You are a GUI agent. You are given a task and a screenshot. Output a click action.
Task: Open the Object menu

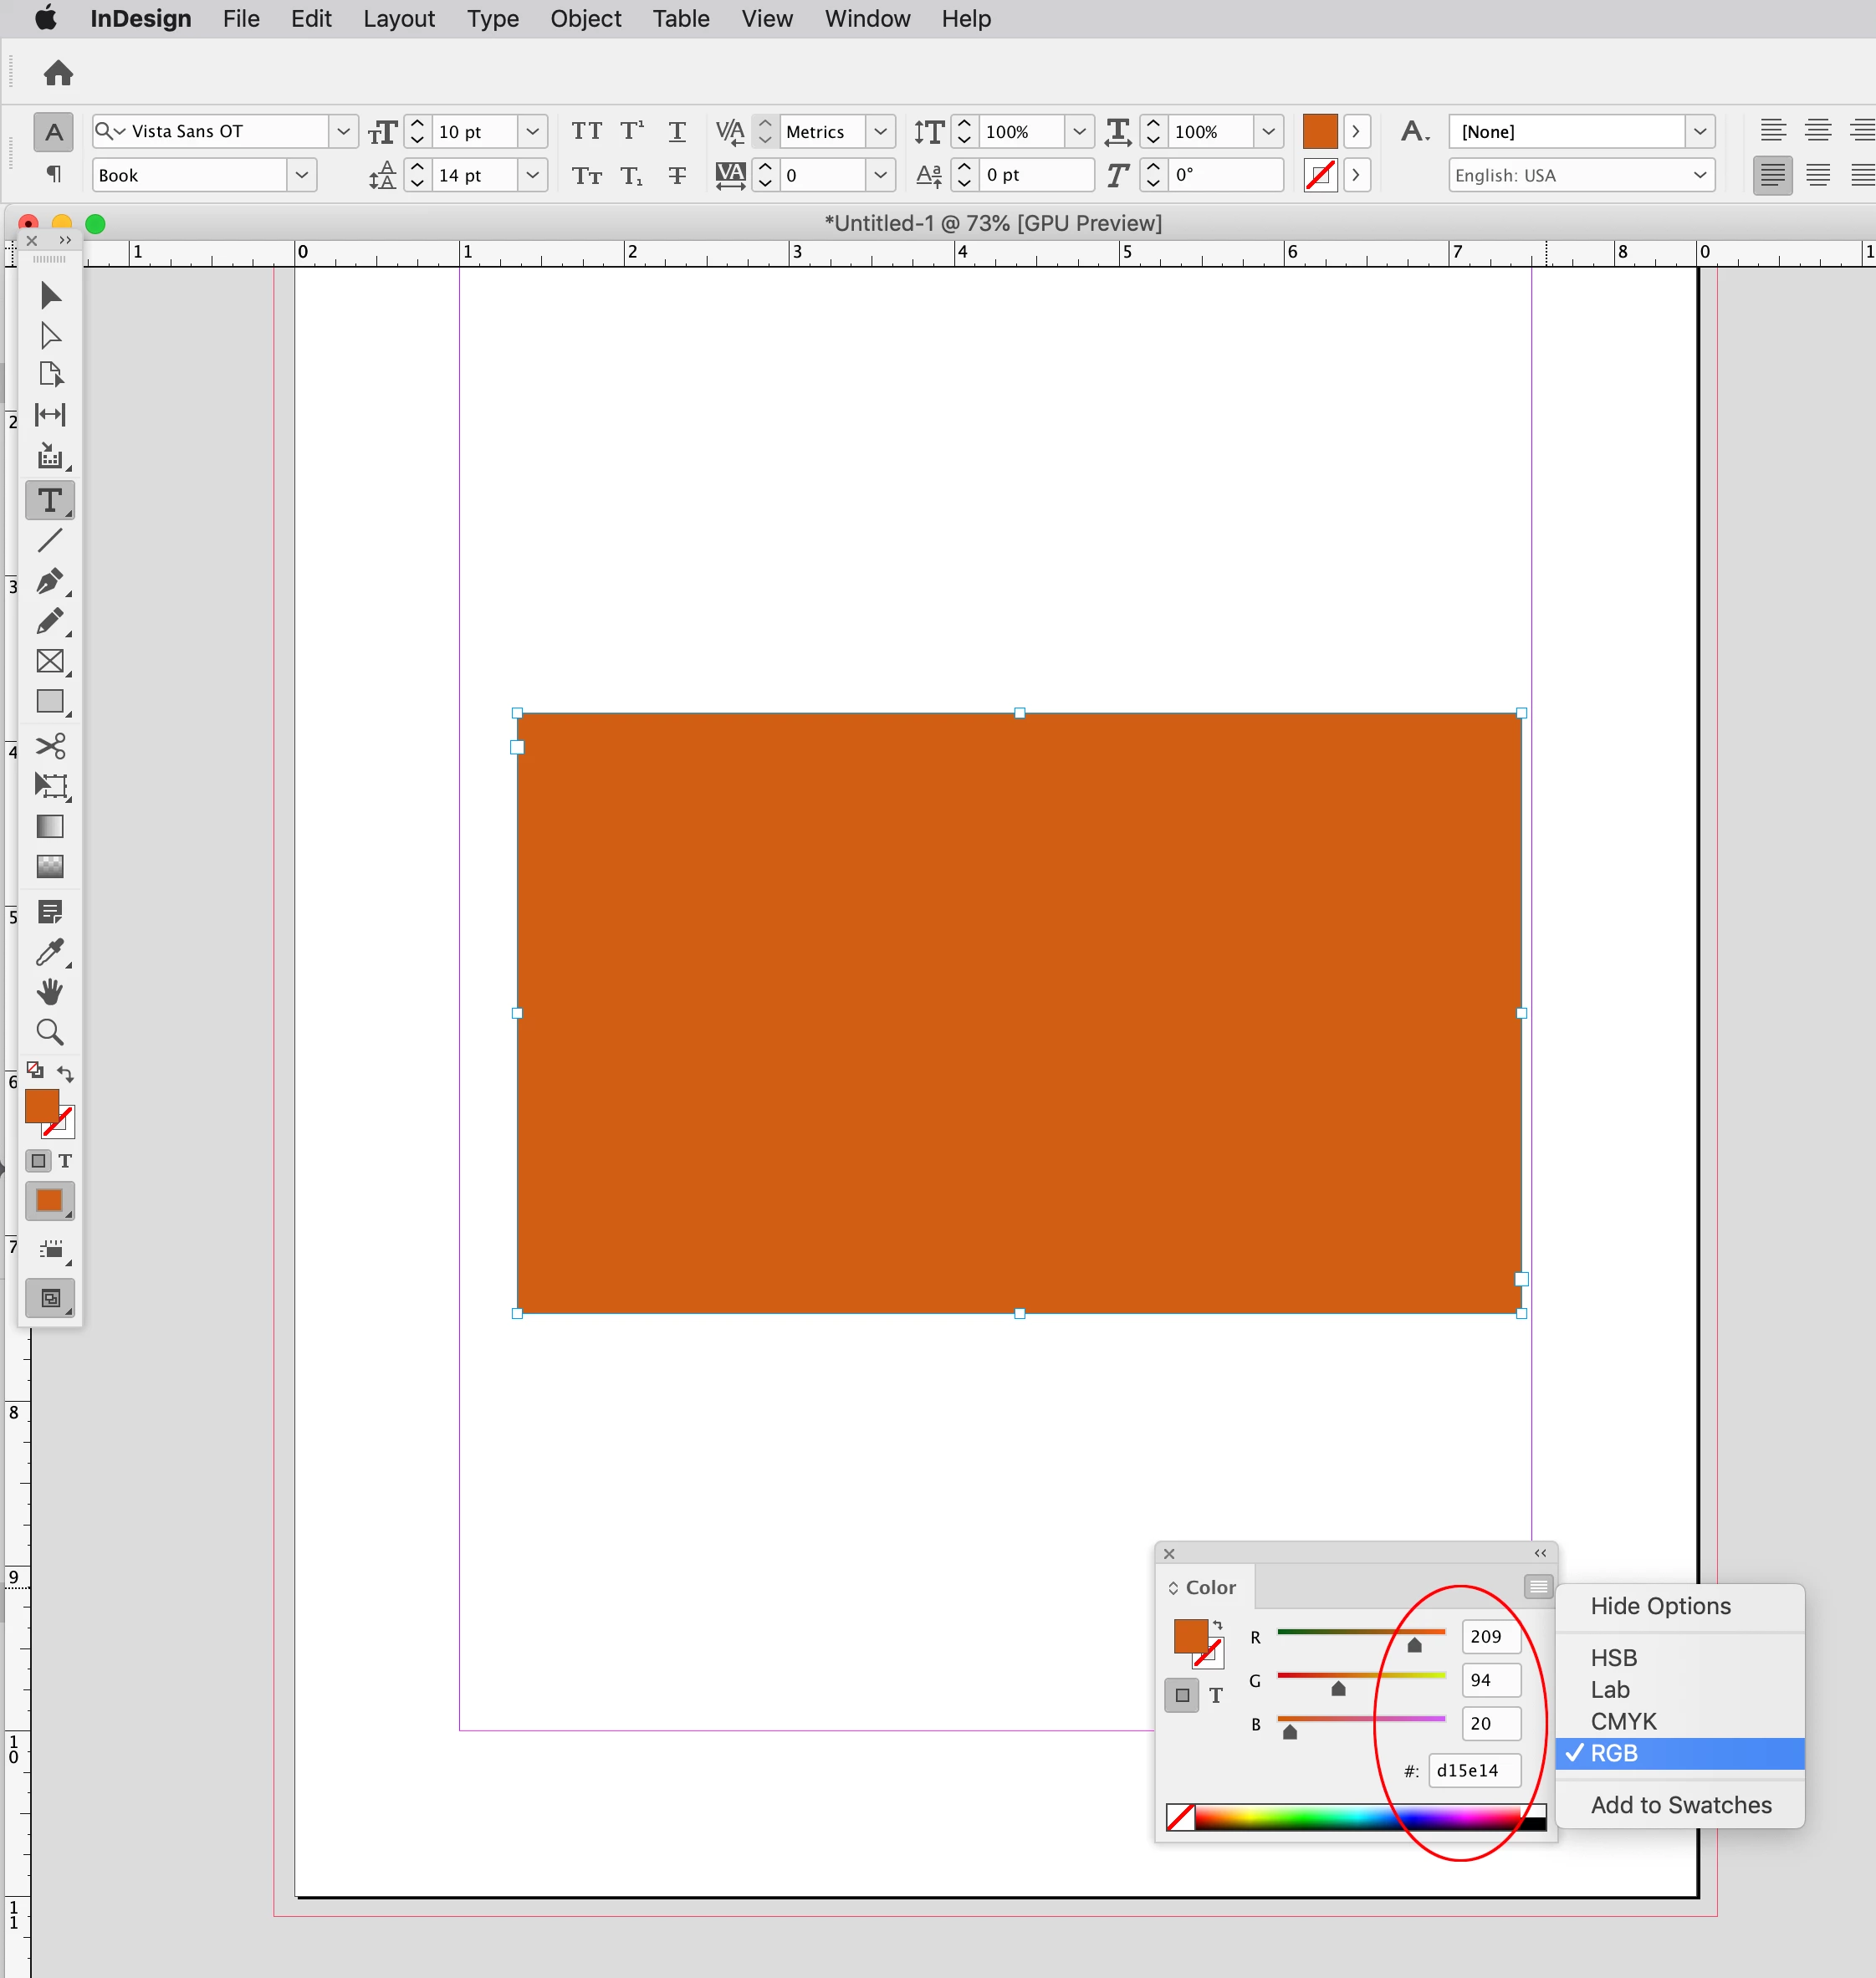tap(585, 19)
